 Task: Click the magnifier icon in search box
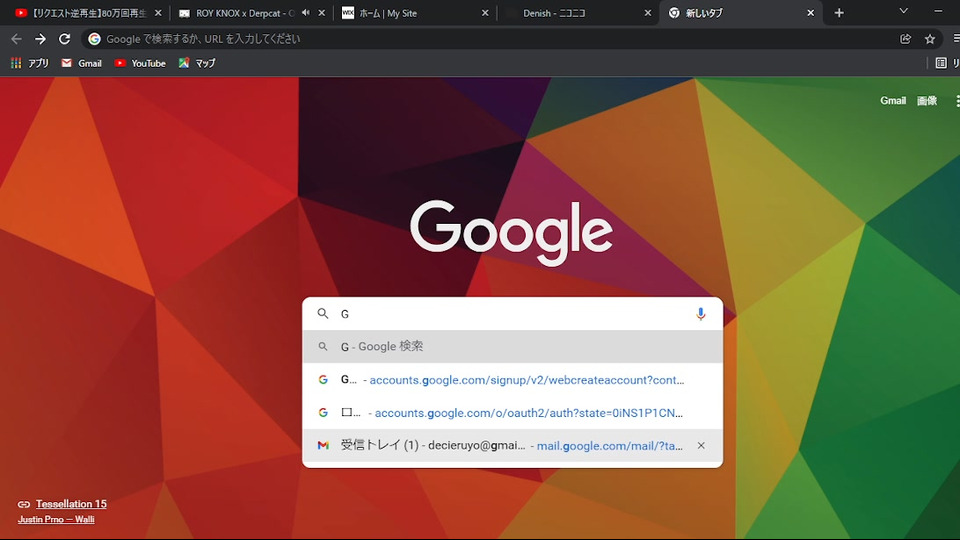click(323, 313)
